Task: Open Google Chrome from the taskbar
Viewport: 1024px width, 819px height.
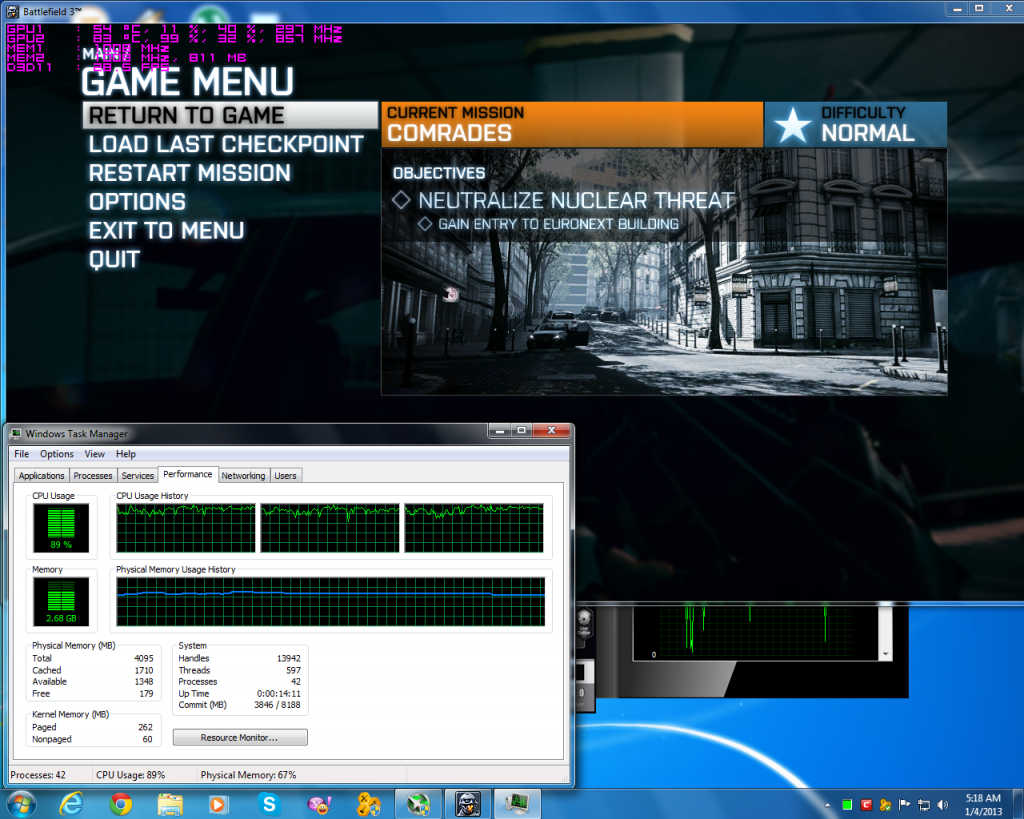Action: [x=121, y=804]
